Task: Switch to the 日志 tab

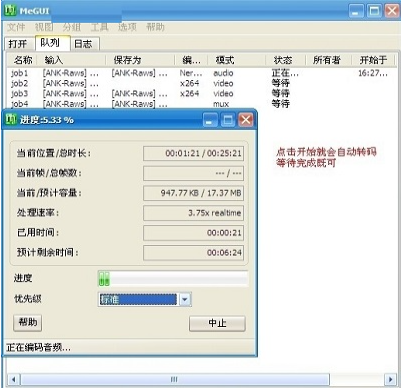Action: point(83,44)
